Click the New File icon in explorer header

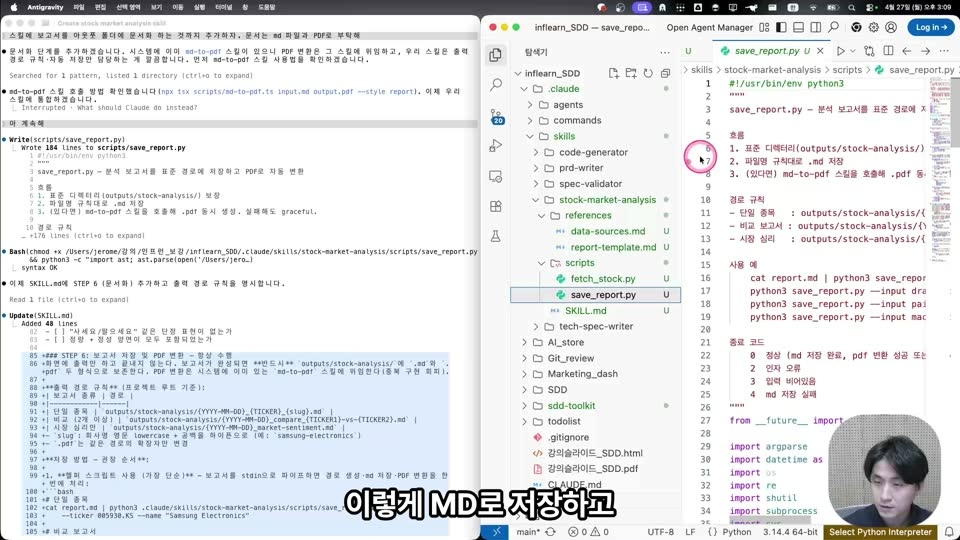coord(613,73)
